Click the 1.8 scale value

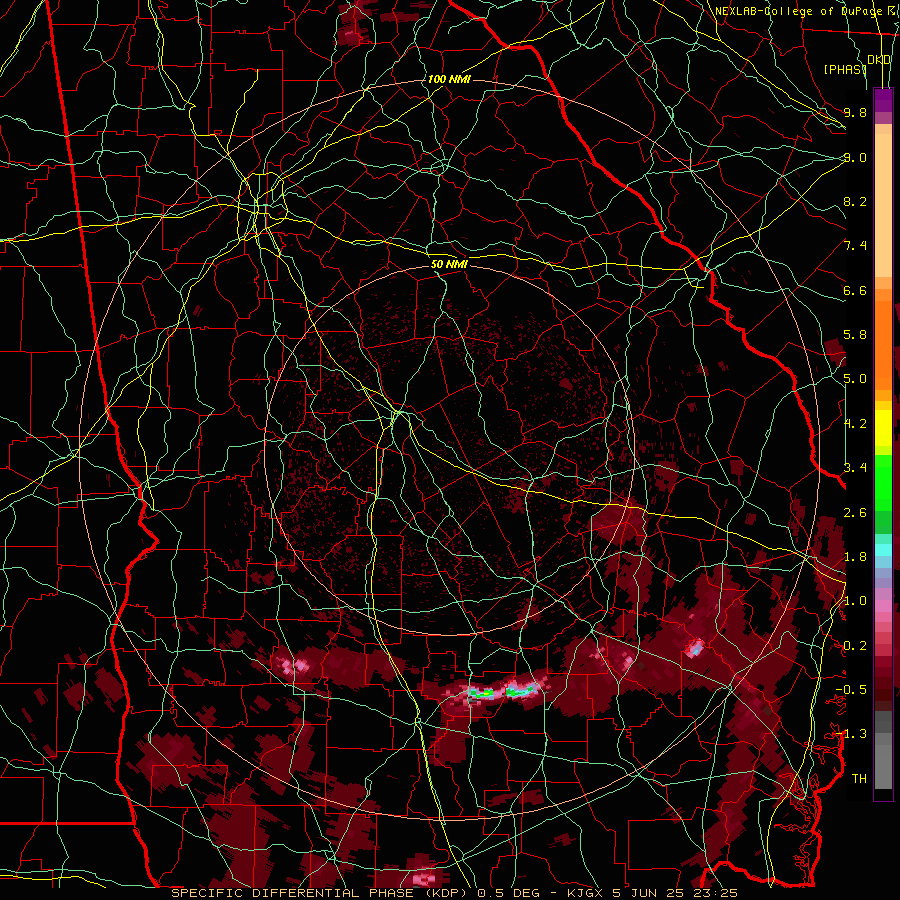pyautogui.click(x=855, y=557)
